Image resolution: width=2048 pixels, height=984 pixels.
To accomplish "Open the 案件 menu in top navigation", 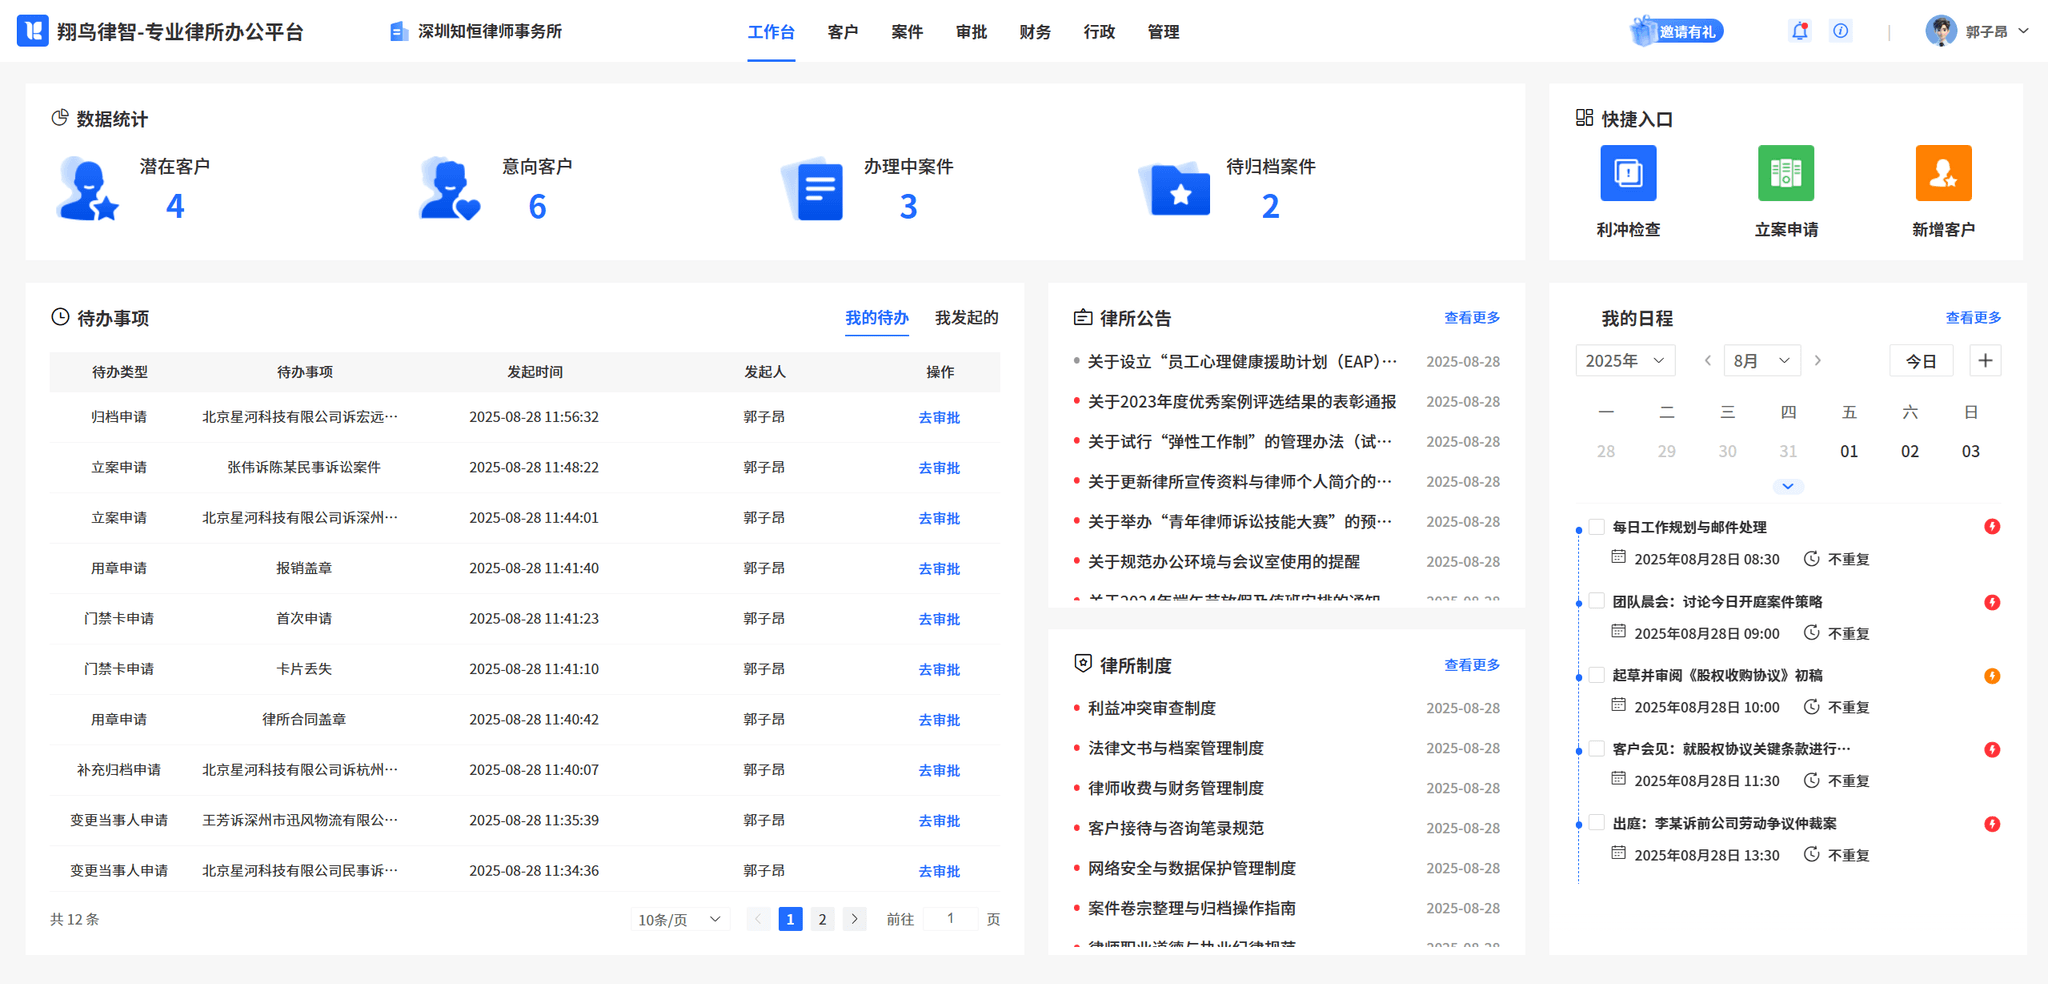I will point(906,32).
